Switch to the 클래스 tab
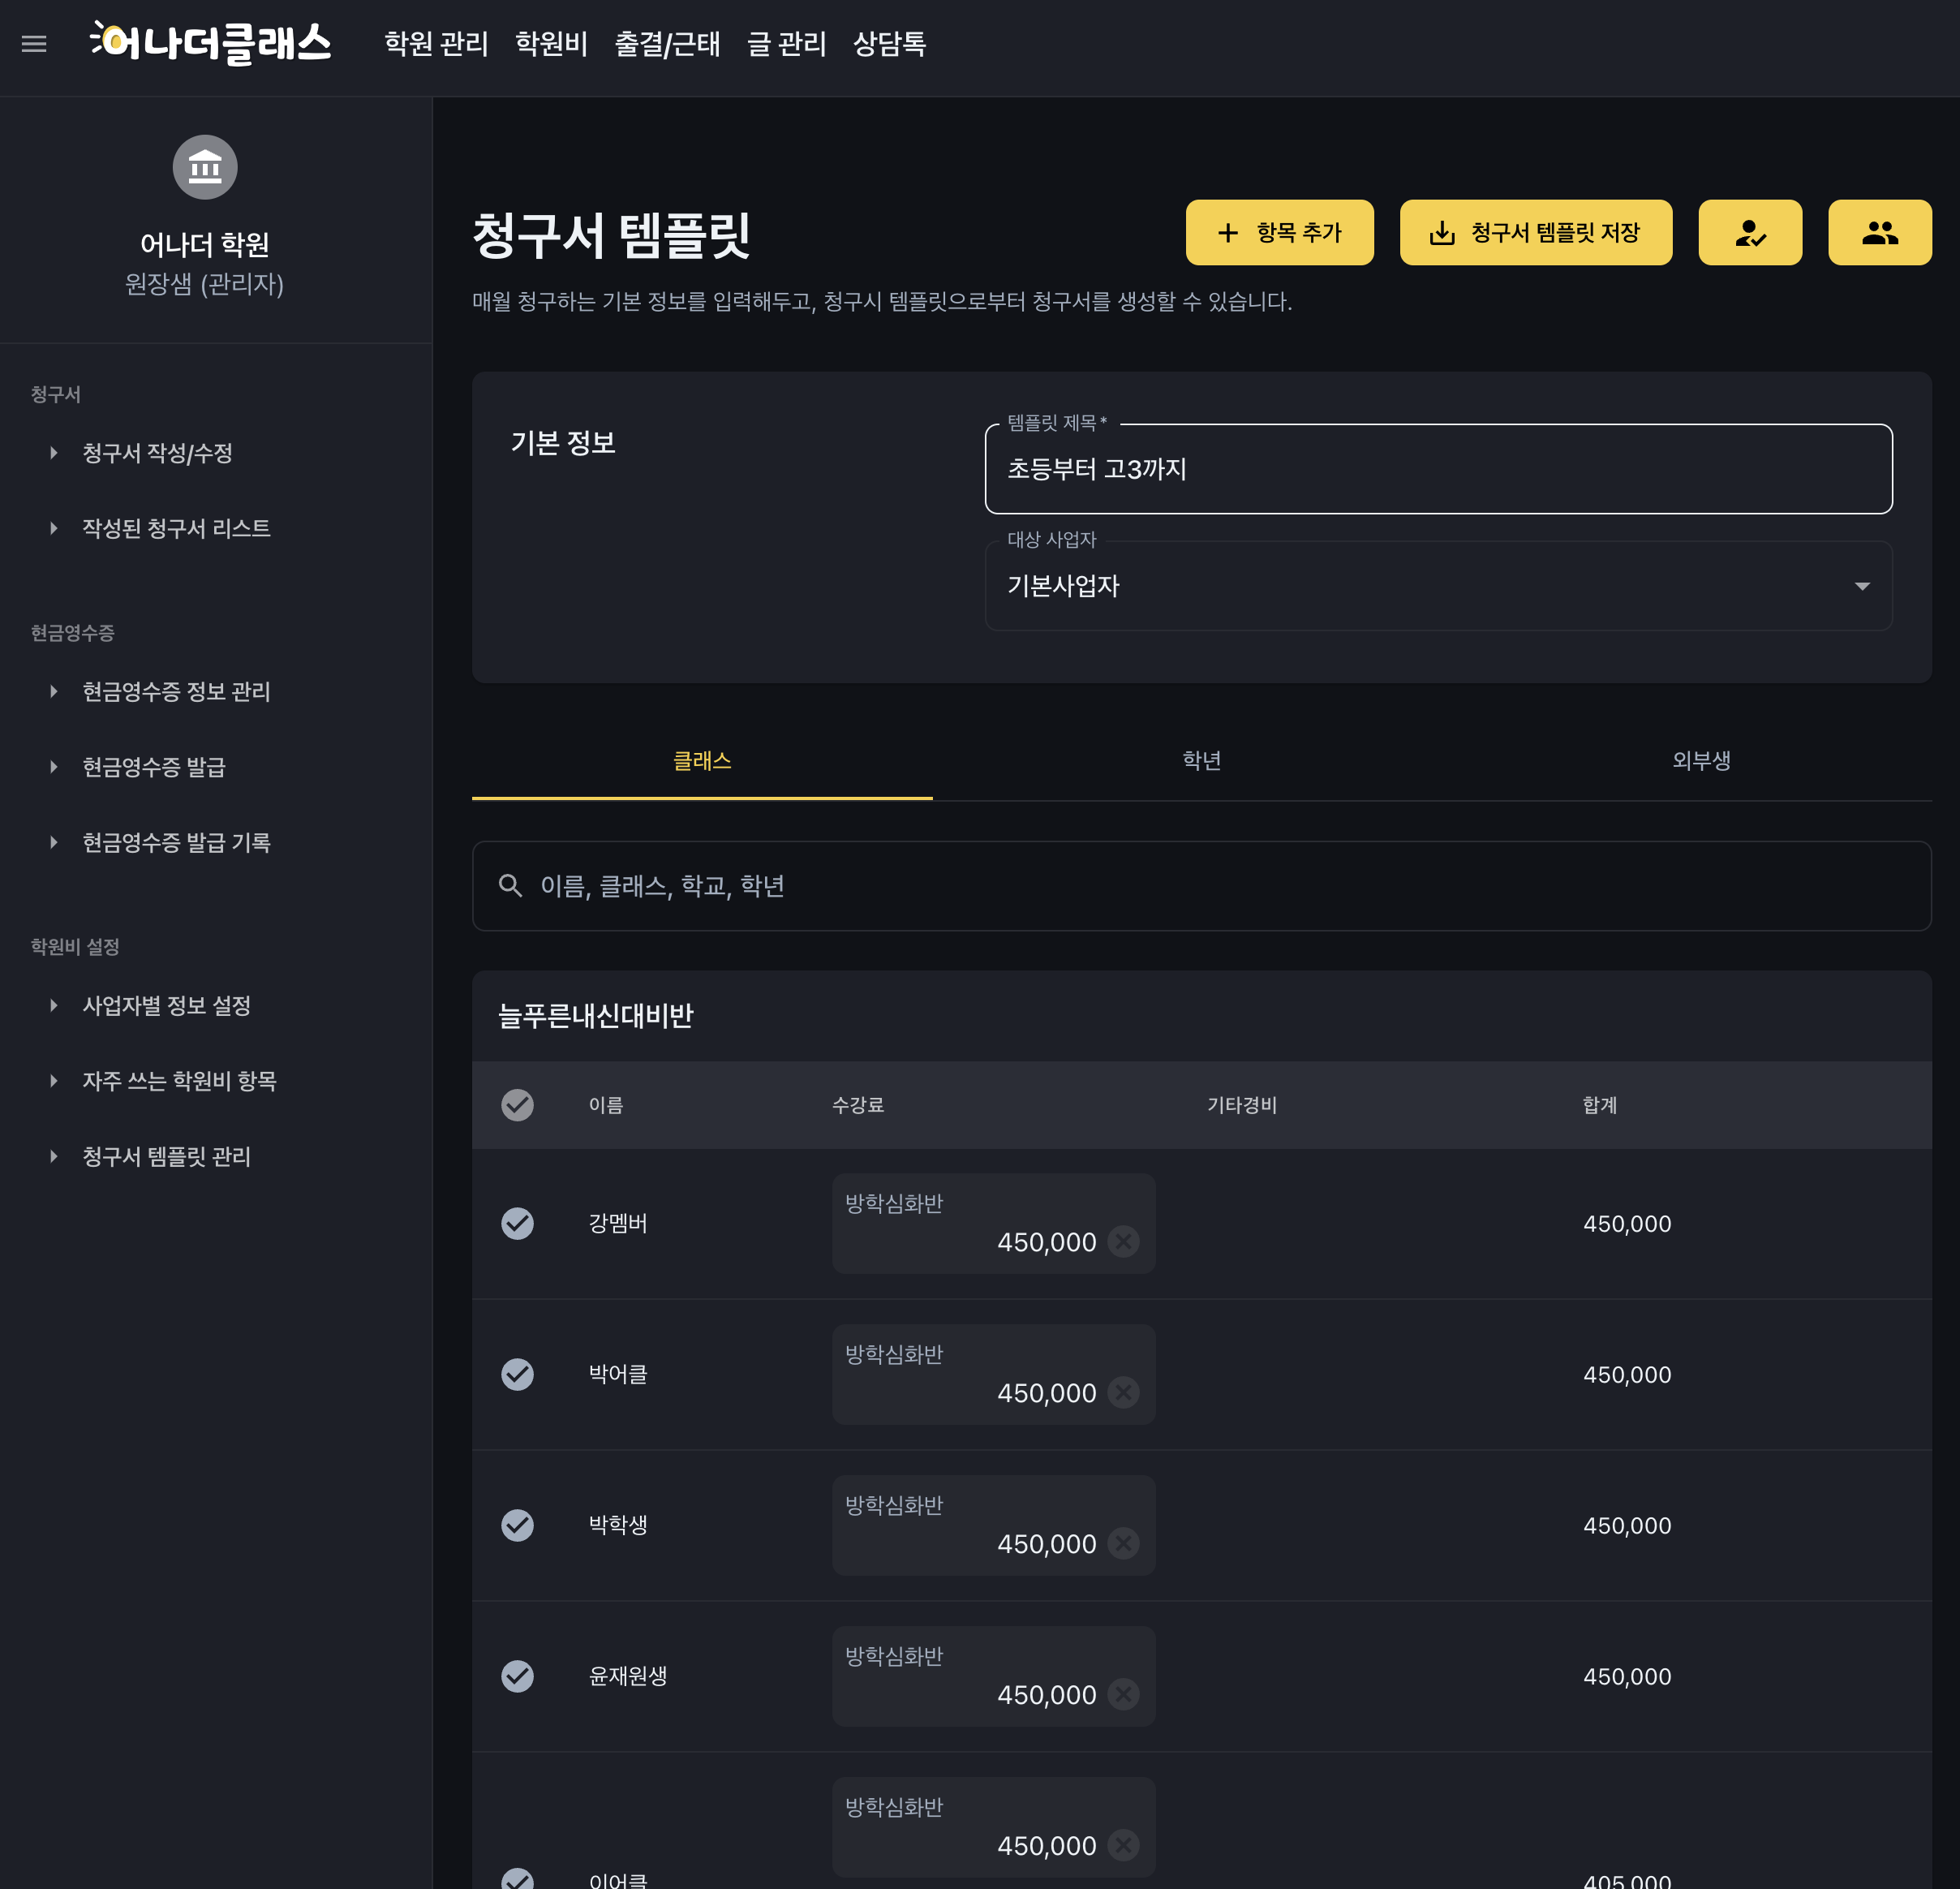This screenshot has height=1889, width=1960. (x=702, y=761)
